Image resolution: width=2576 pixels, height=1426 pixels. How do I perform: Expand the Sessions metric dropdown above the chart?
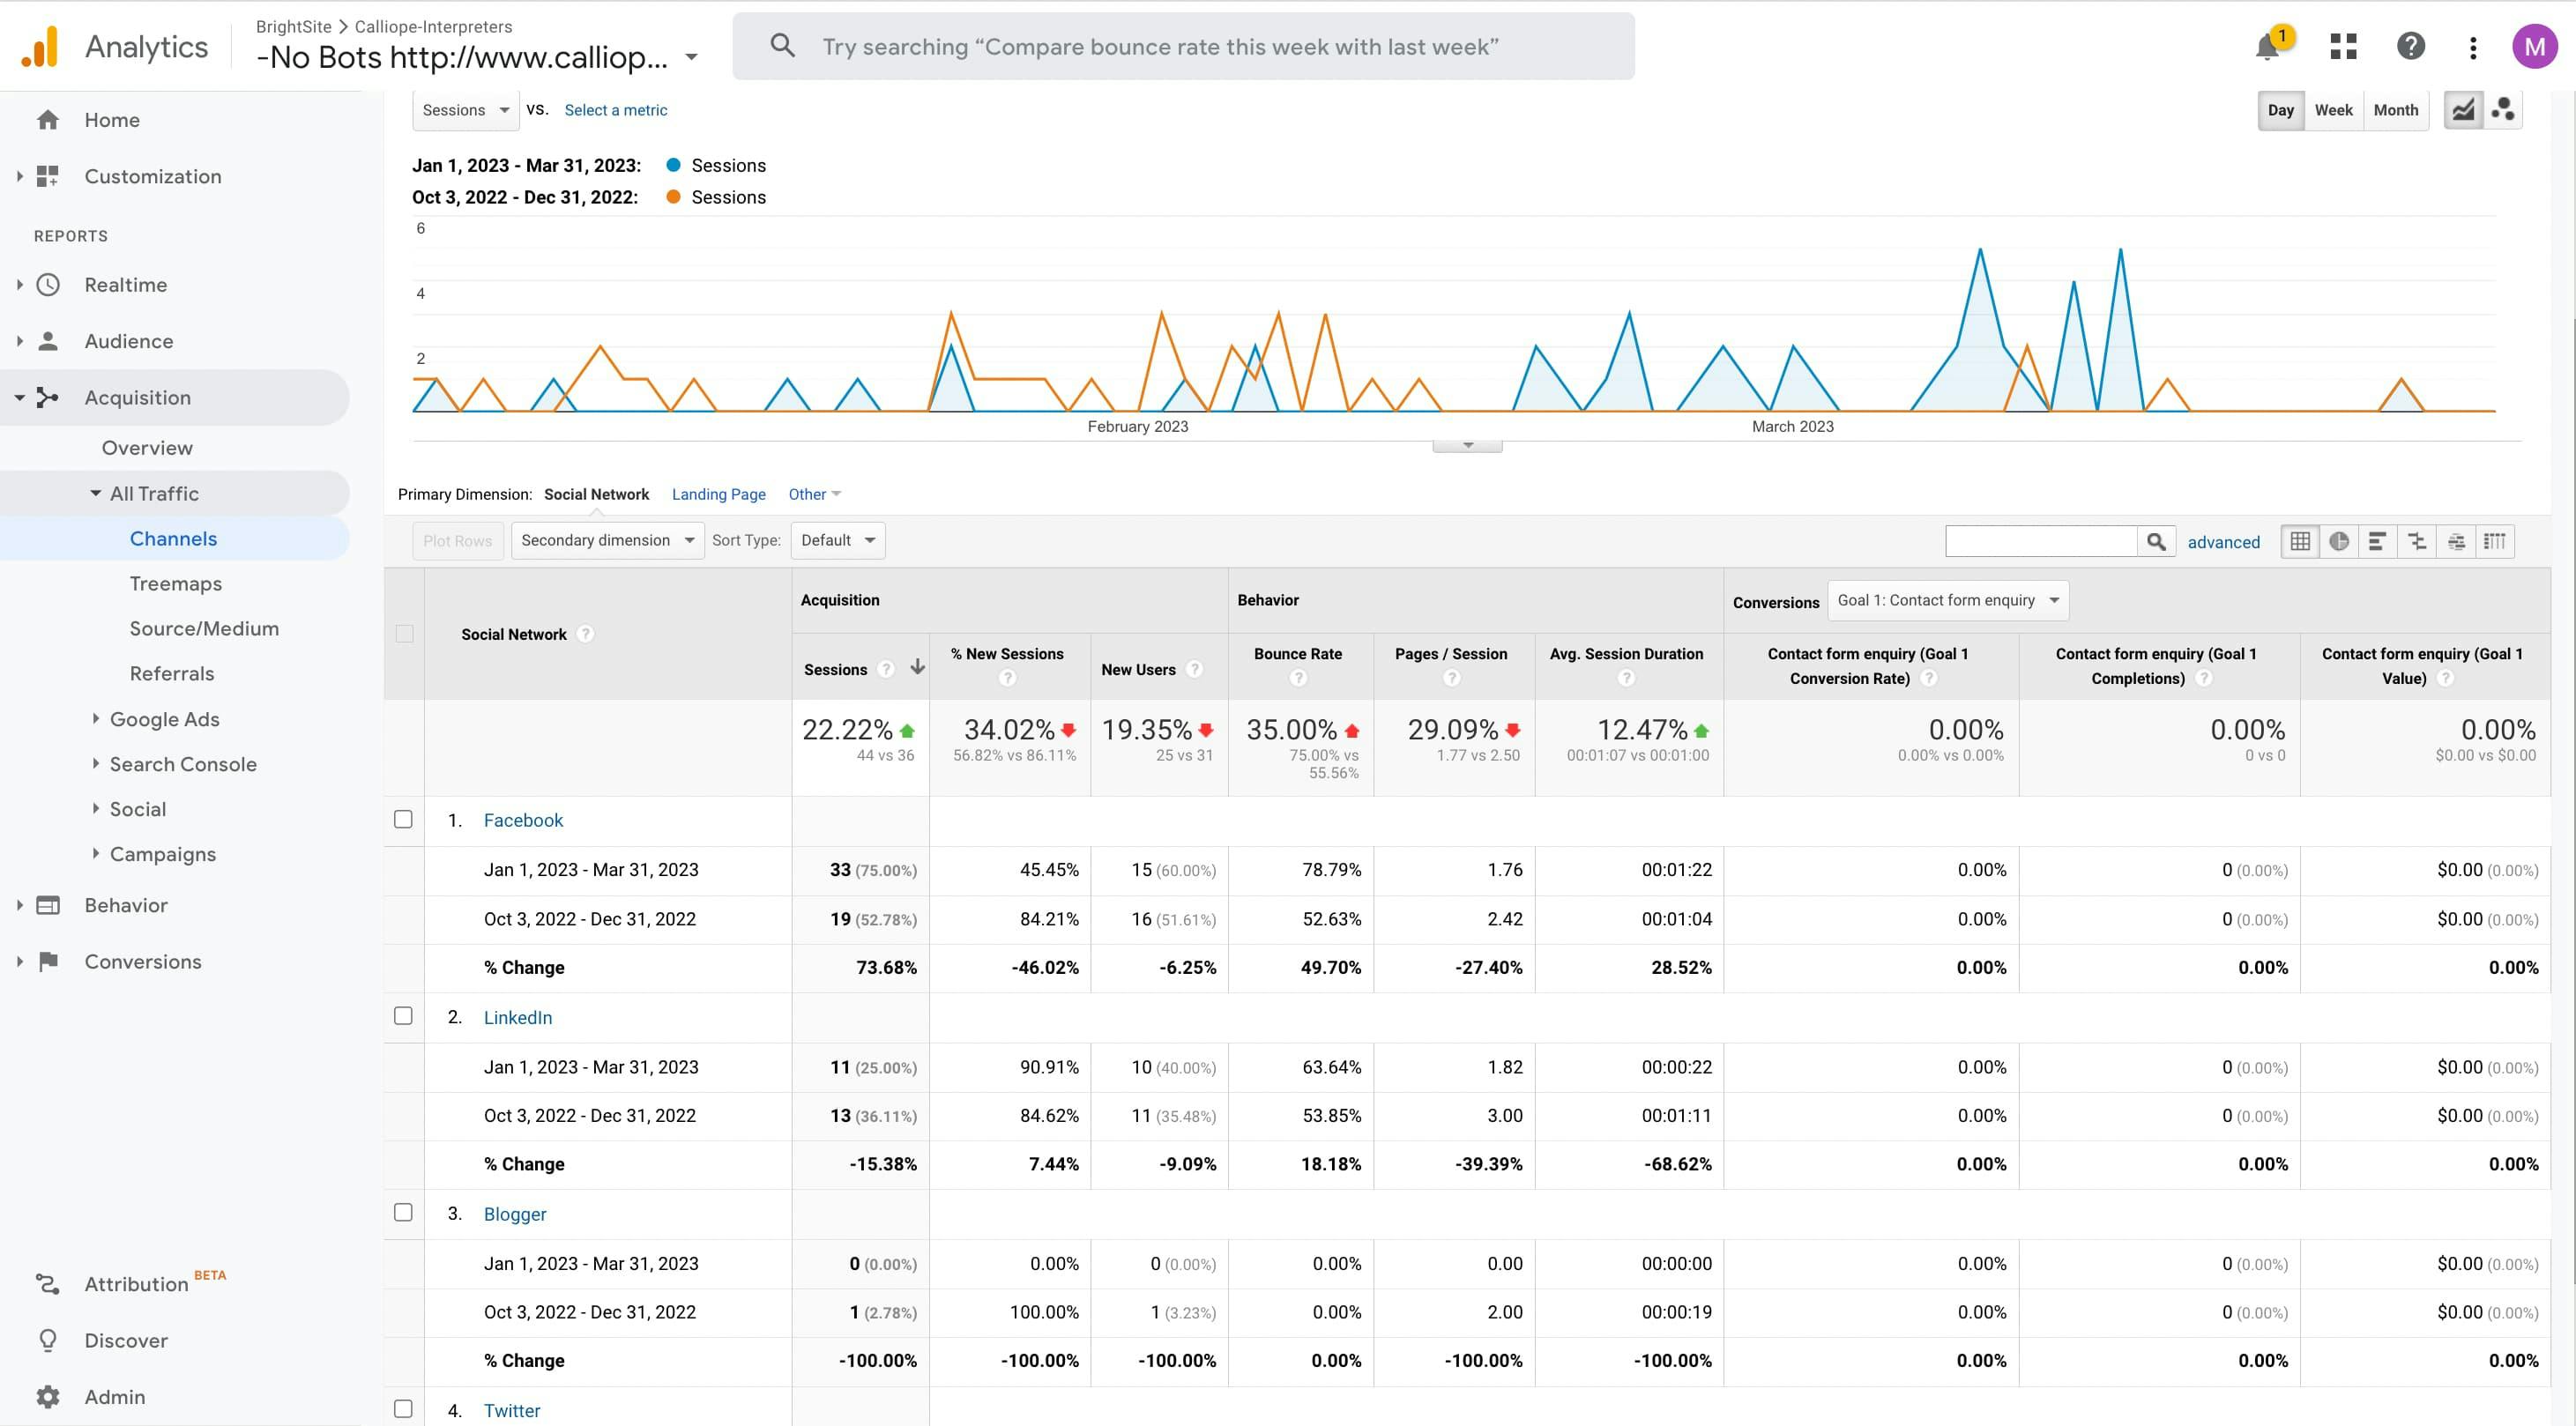465,110
